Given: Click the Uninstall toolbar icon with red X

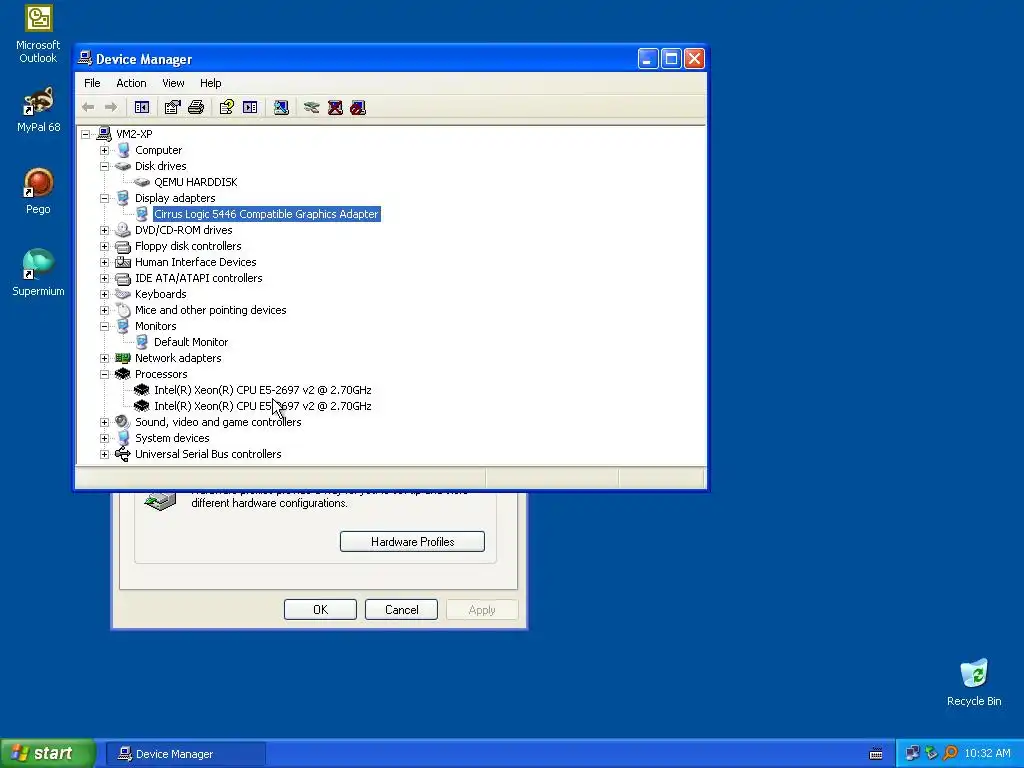Looking at the screenshot, I should click(x=335, y=107).
